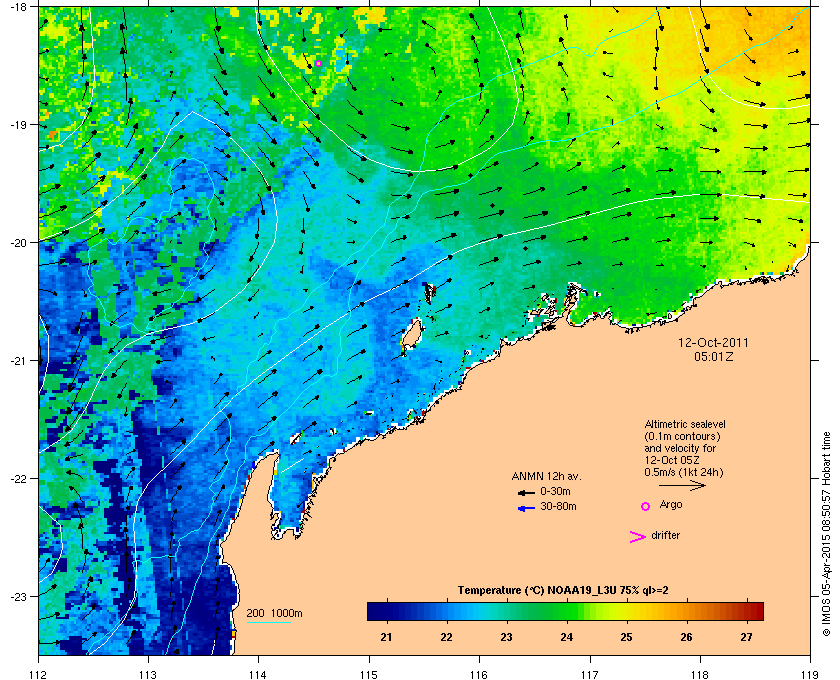Viewport: 840px width, 680px height.
Task: Click latitude axis label '-20'
Action: point(18,243)
